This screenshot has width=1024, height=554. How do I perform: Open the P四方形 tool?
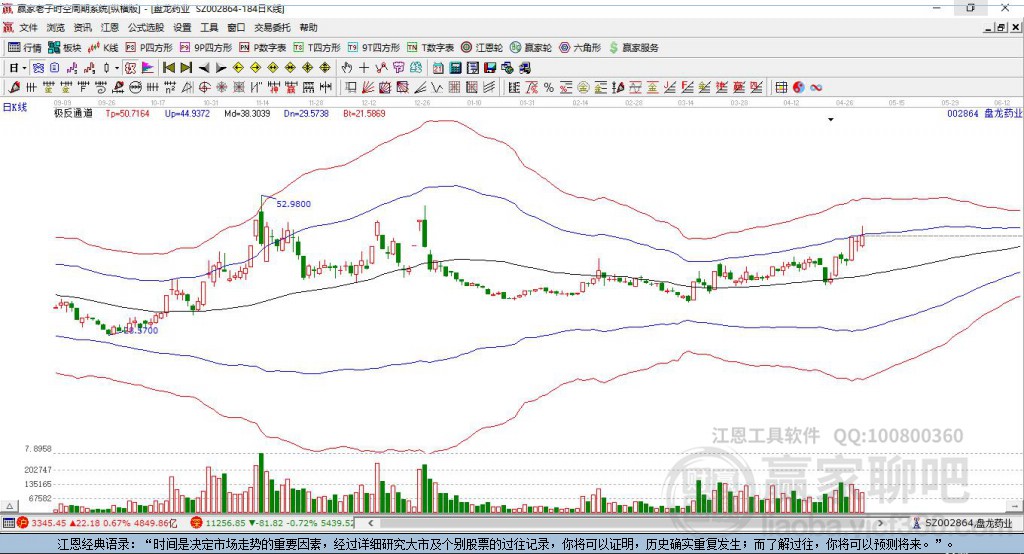[x=149, y=48]
